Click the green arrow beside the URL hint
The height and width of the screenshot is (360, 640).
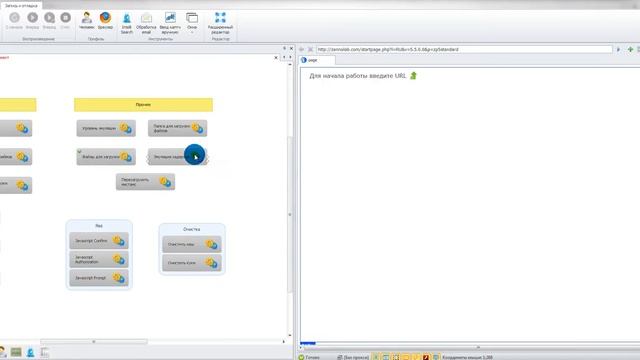tap(413, 76)
